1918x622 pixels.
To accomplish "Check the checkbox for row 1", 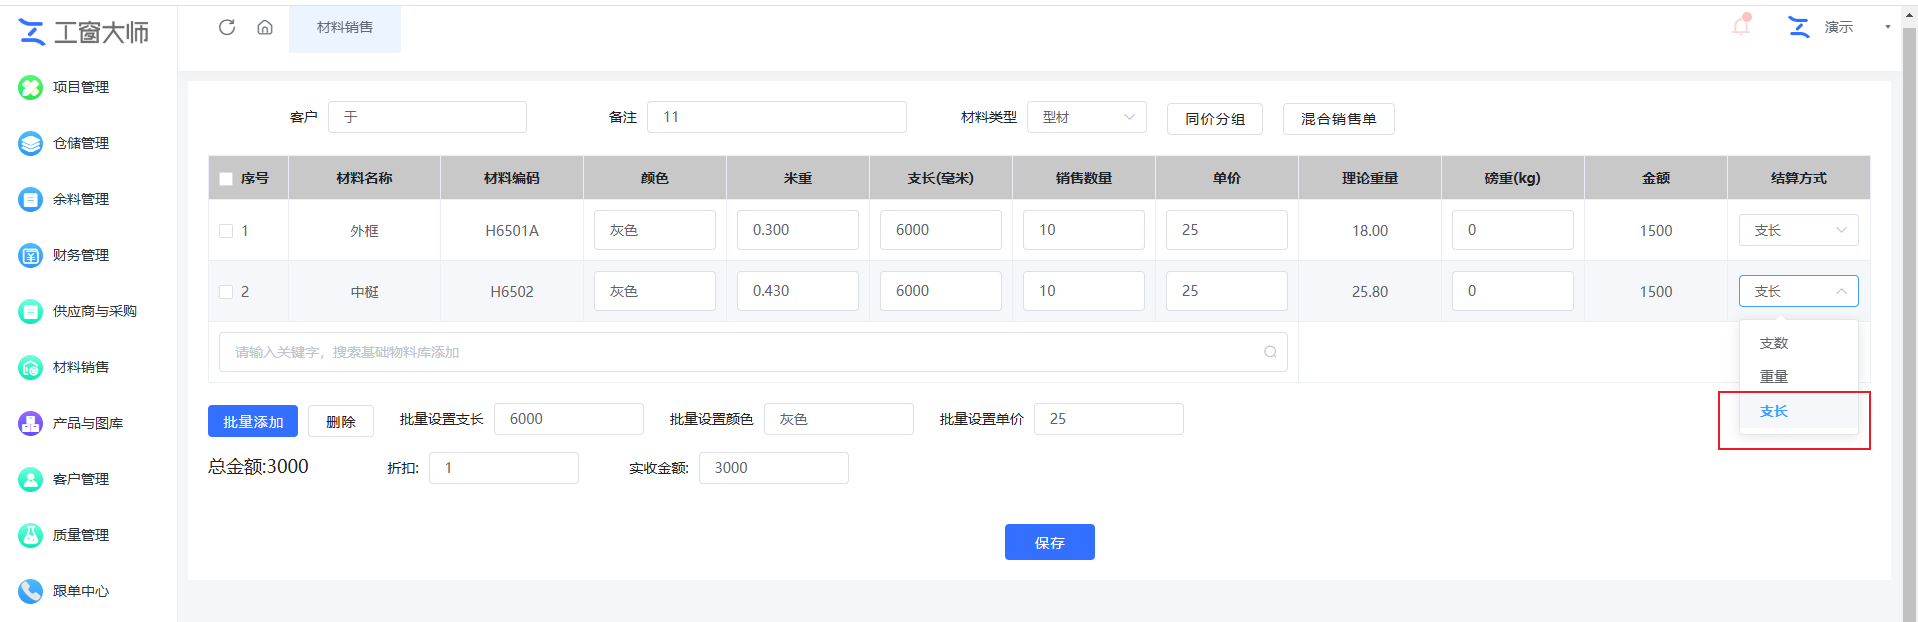I will coord(226,231).
